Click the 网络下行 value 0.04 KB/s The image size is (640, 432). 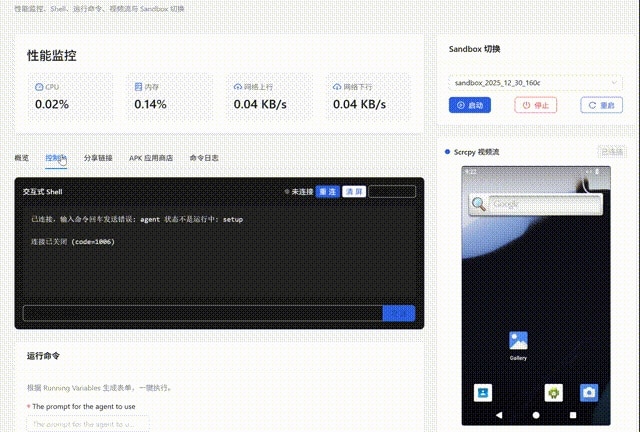click(359, 105)
